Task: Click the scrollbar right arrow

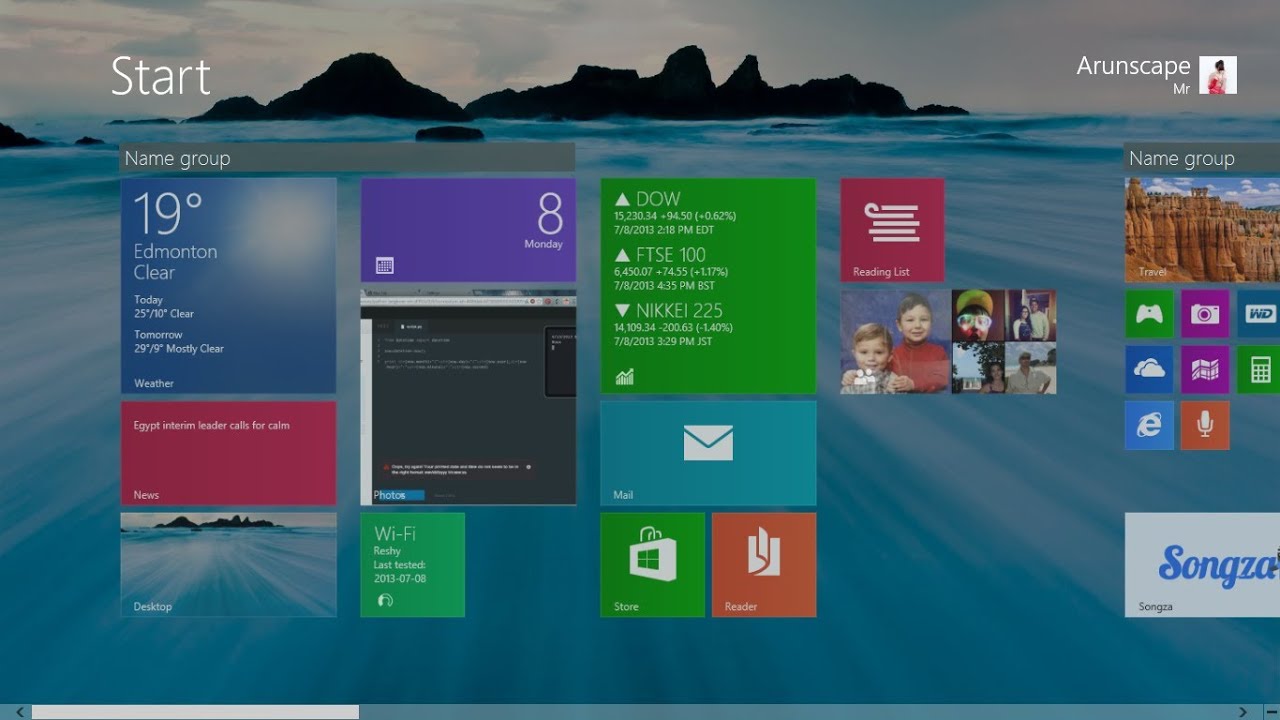Action: tap(1243, 712)
